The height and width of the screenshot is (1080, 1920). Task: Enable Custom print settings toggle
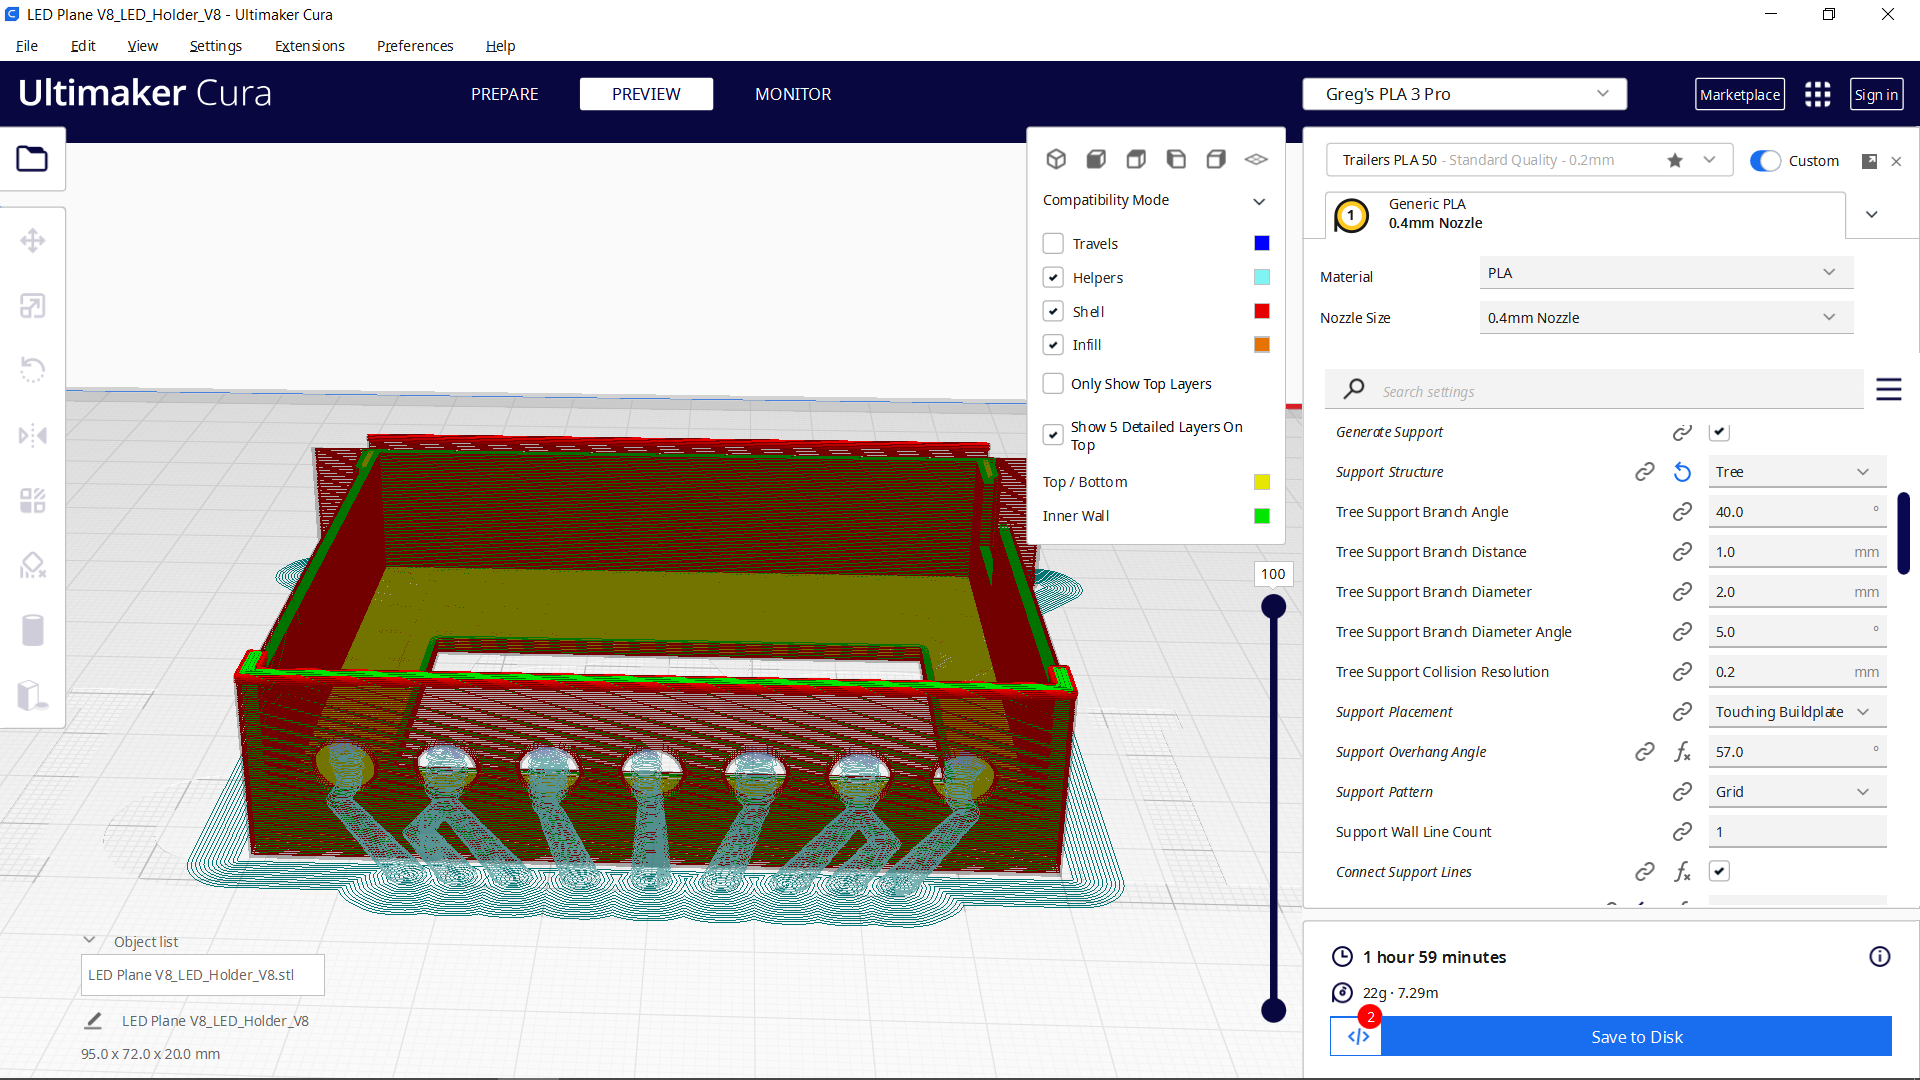click(x=1766, y=160)
